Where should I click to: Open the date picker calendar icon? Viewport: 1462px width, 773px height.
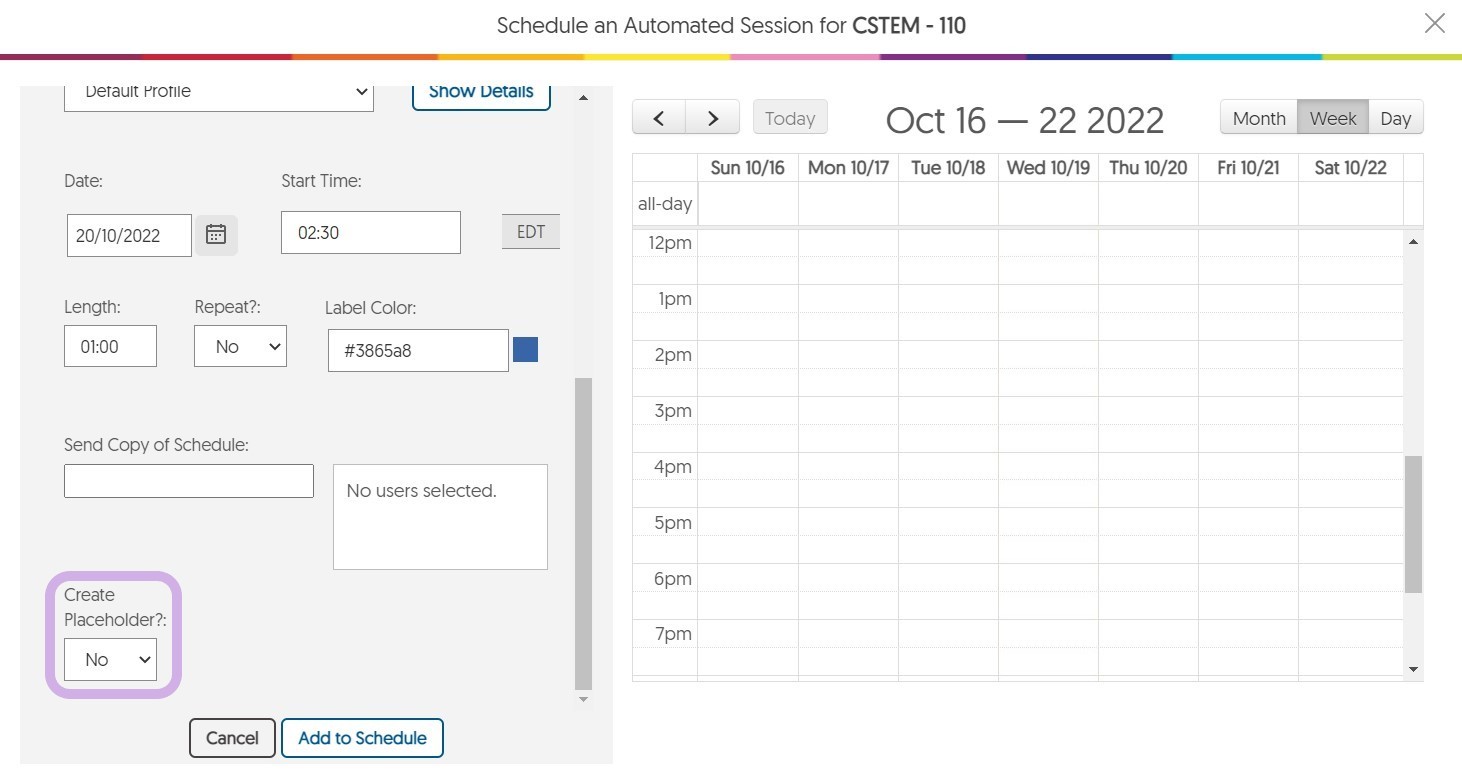(216, 235)
